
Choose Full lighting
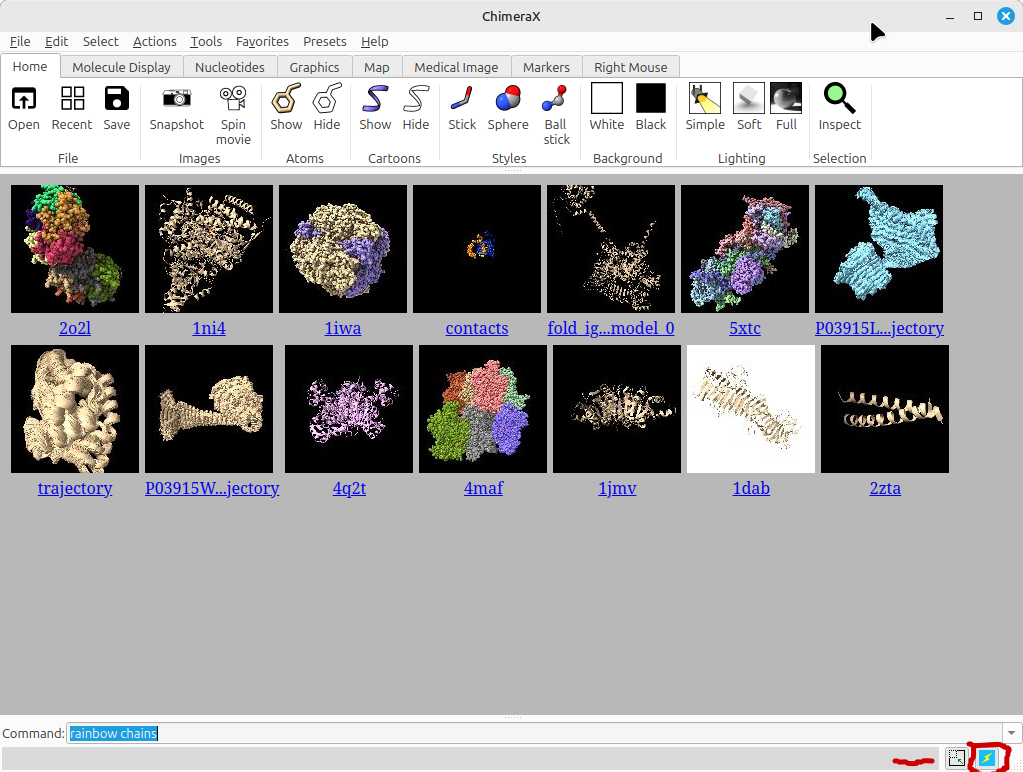(x=786, y=99)
